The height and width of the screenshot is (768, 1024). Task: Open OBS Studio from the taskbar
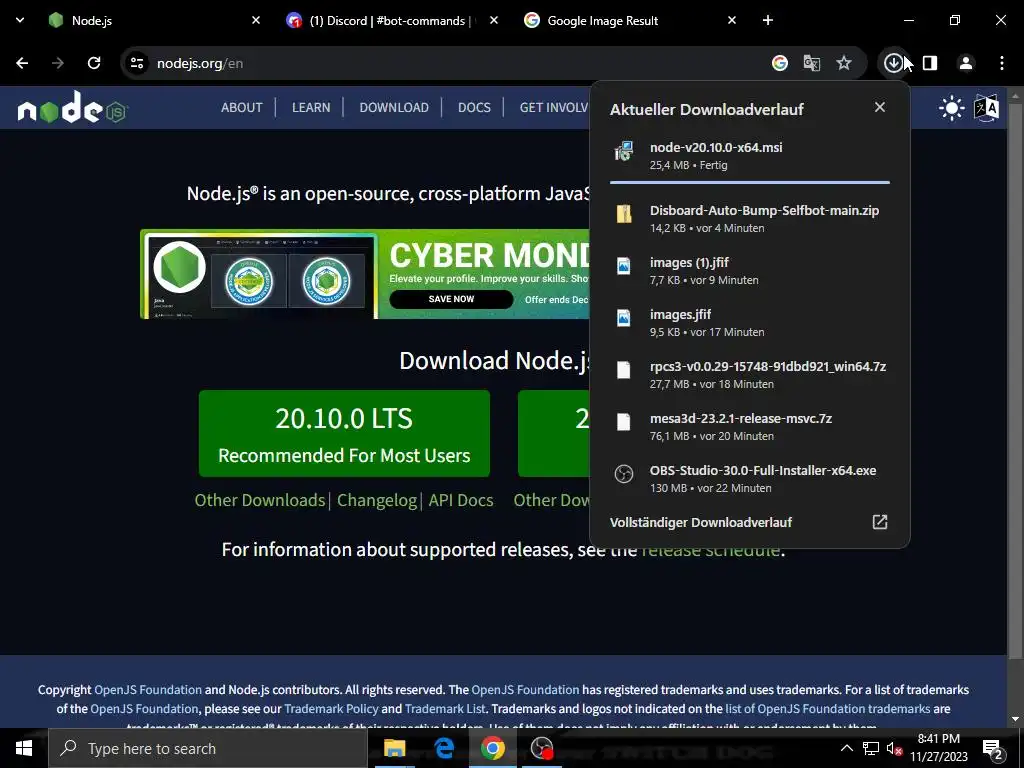(542, 748)
